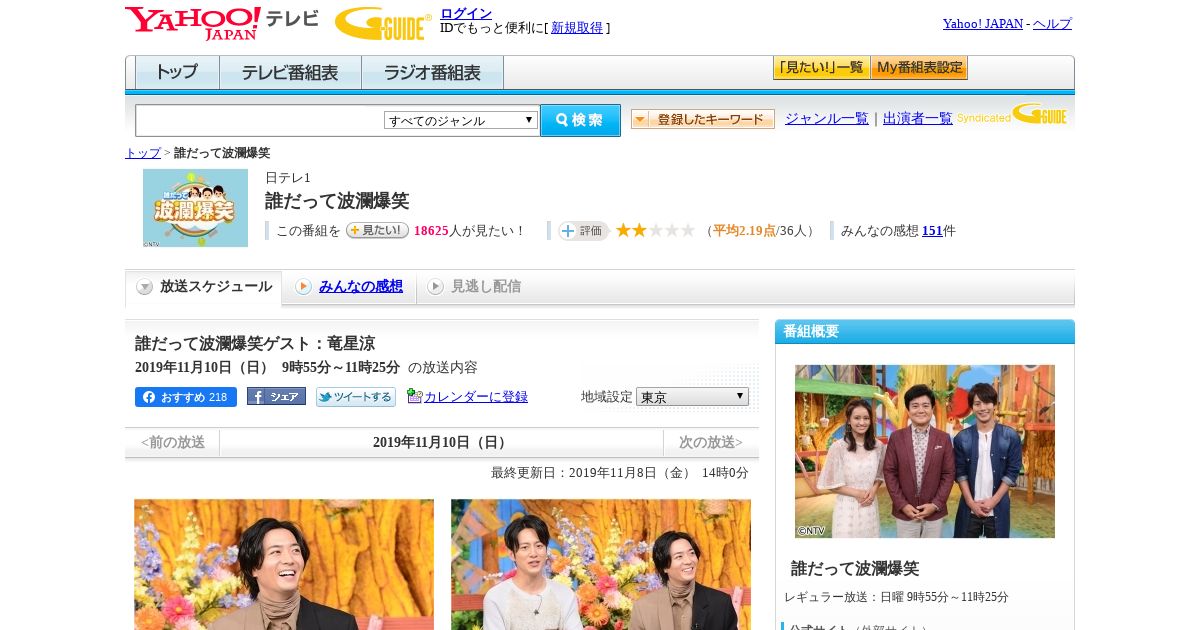Go to the Yahoo! JAPAN link in the header
Viewport: 1200px width, 630px height.
(x=982, y=24)
